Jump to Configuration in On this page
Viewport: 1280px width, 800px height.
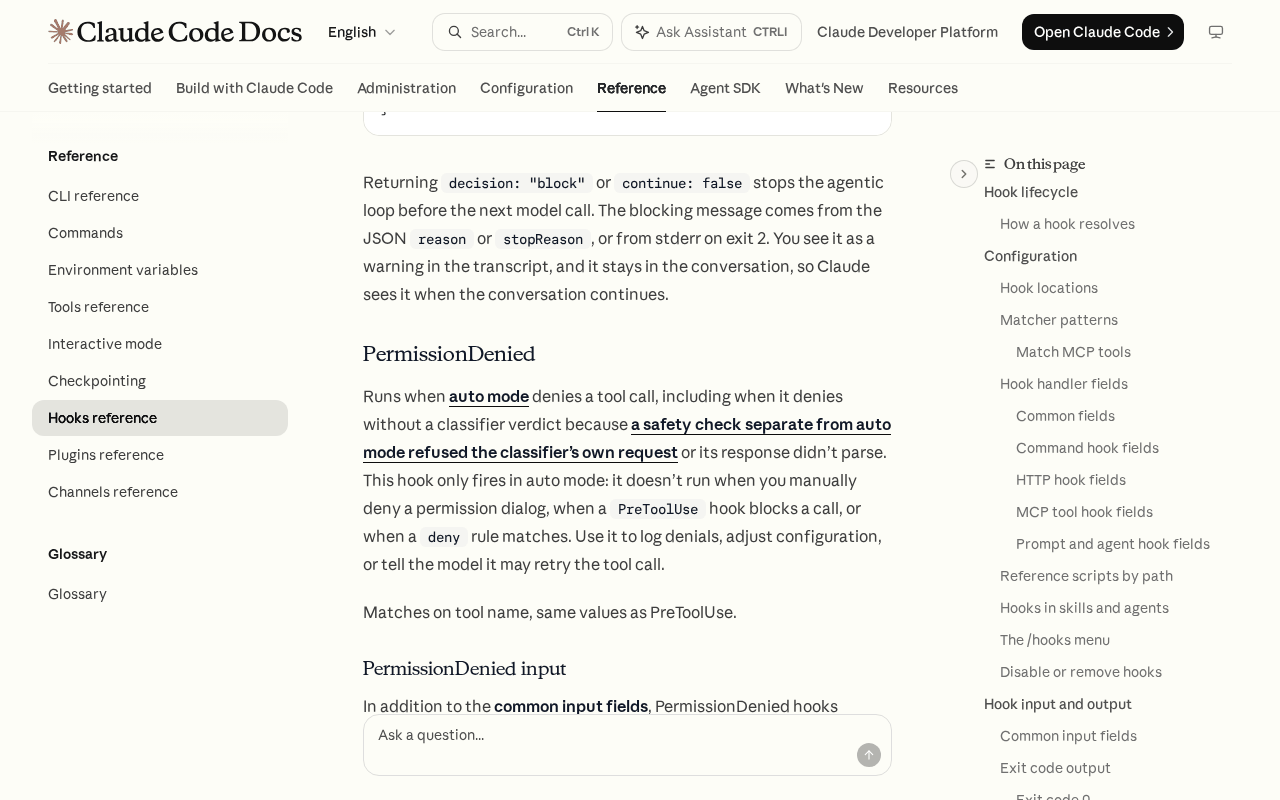tap(1030, 256)
